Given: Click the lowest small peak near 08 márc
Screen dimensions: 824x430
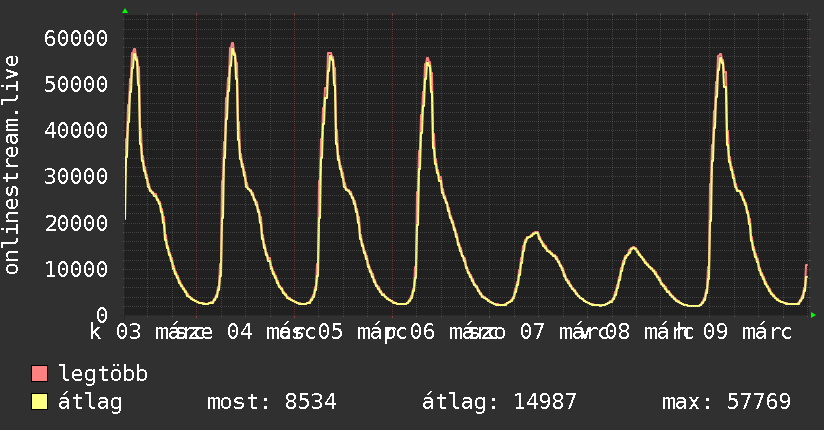Looking at the screenshot, I should point(633,248).
